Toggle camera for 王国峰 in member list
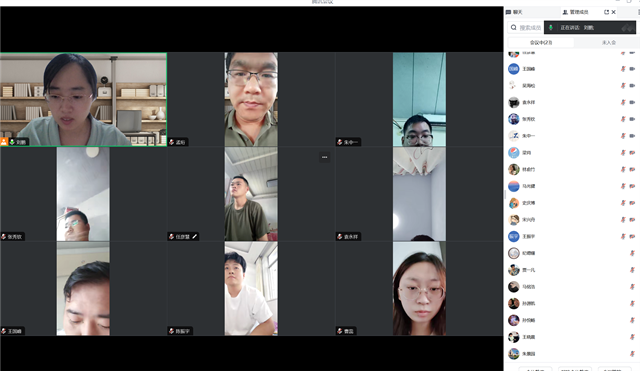Viewport: 640px width, 371px height. tap(632, 69)
